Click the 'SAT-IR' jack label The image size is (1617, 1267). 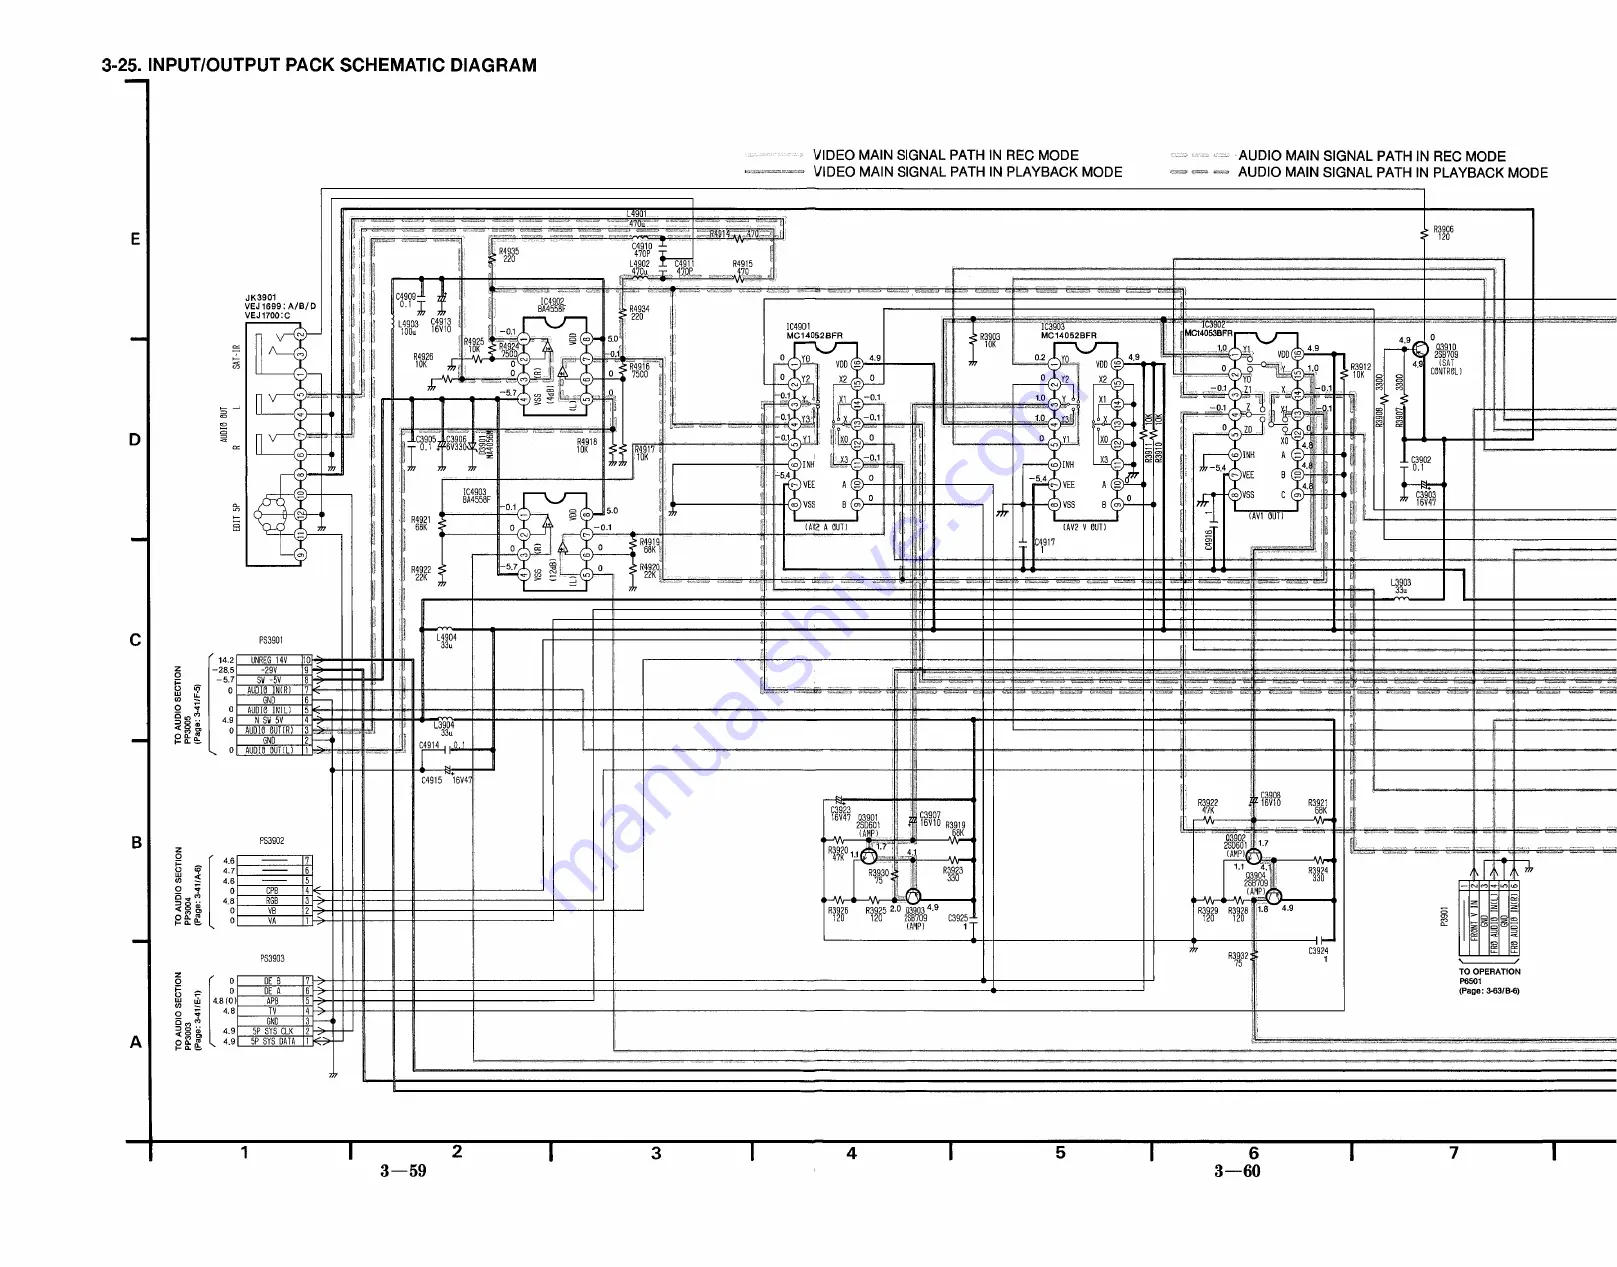(237, 357)
